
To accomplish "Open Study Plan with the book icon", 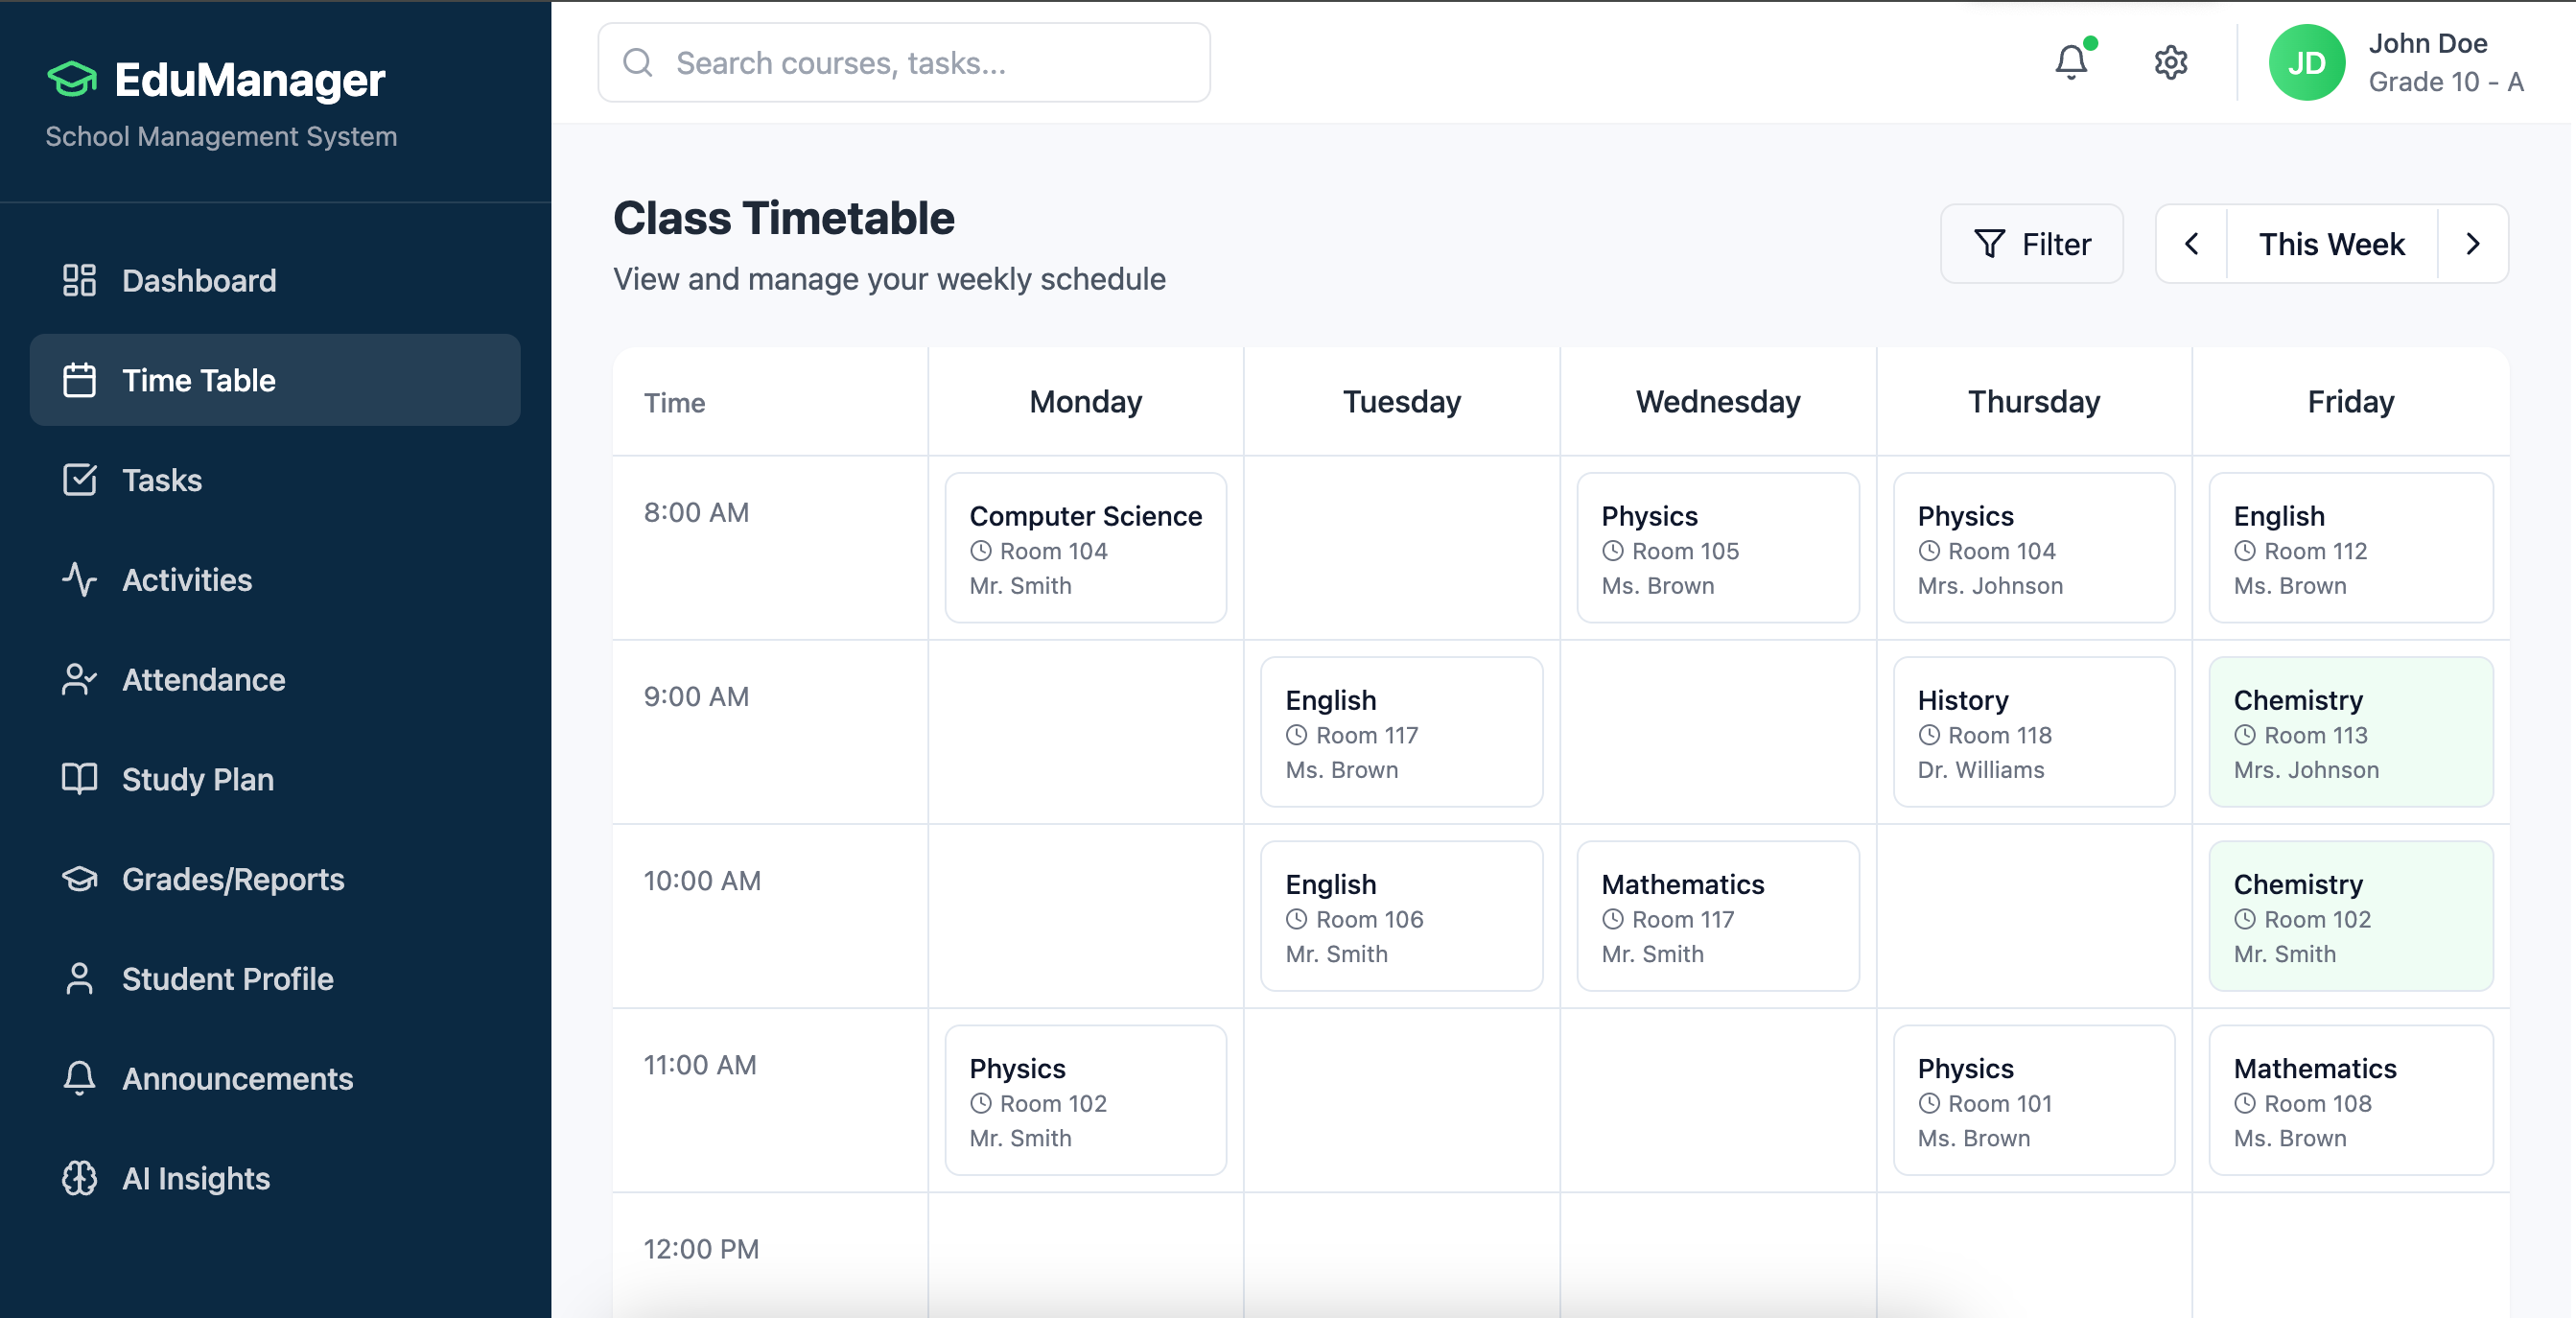I will tap(79, 780).
